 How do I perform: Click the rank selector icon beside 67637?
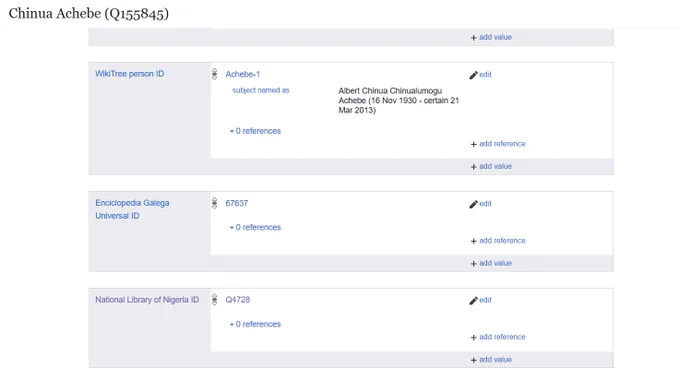[214, 203]
